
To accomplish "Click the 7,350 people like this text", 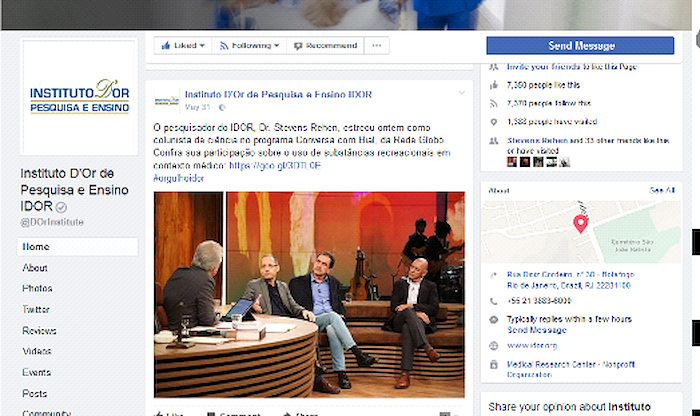I will pyautogui.click(x=543, y=85).
